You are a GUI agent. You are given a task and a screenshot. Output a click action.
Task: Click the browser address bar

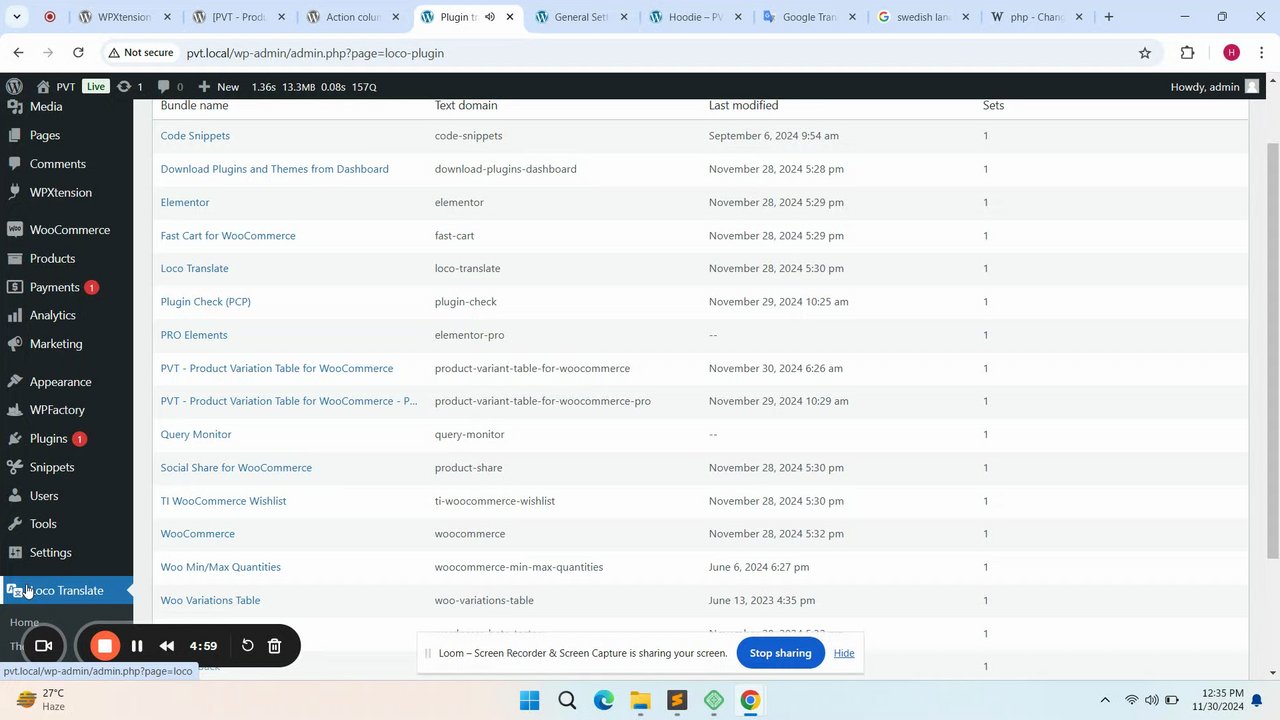coord(640,53)
